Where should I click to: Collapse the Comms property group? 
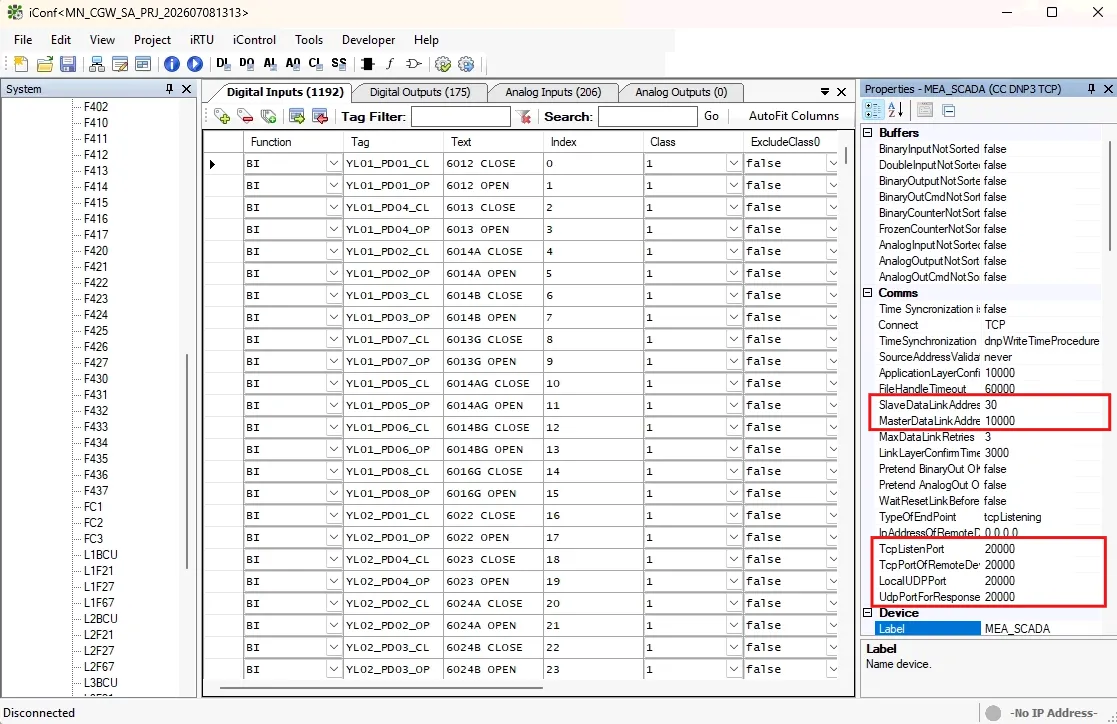coord(868,293)
